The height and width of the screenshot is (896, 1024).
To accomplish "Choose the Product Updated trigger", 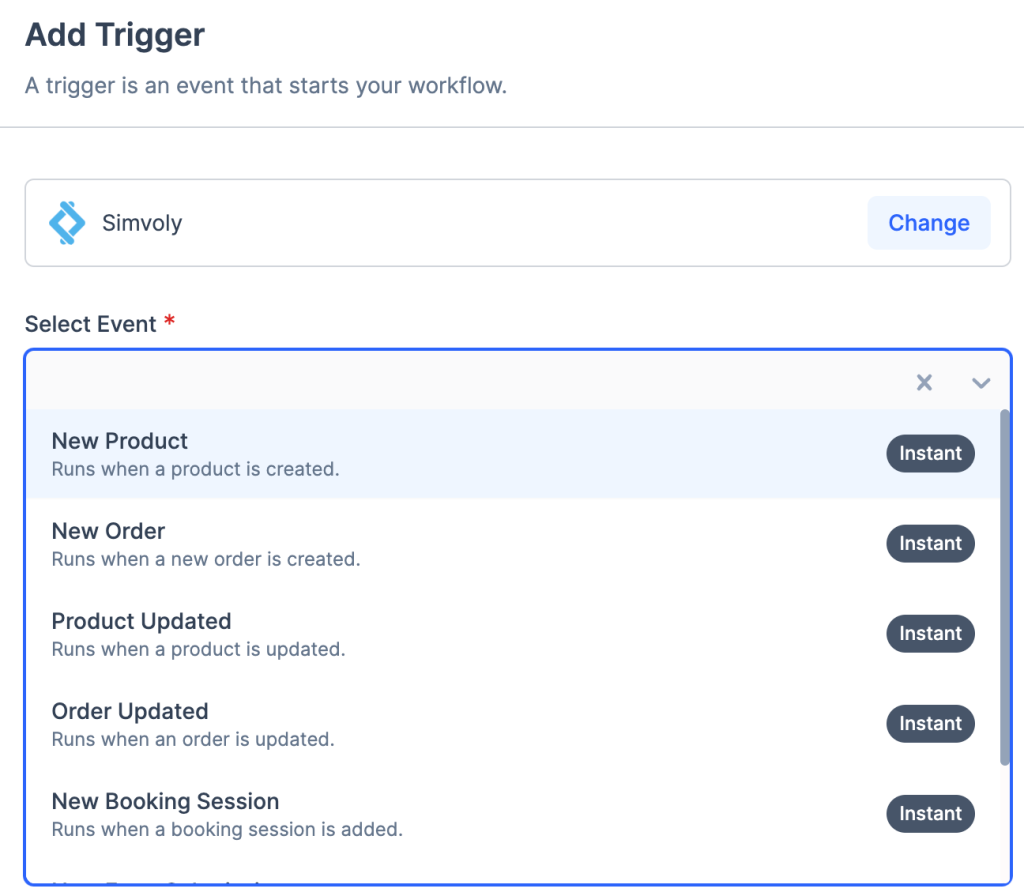I will point(141,621).
